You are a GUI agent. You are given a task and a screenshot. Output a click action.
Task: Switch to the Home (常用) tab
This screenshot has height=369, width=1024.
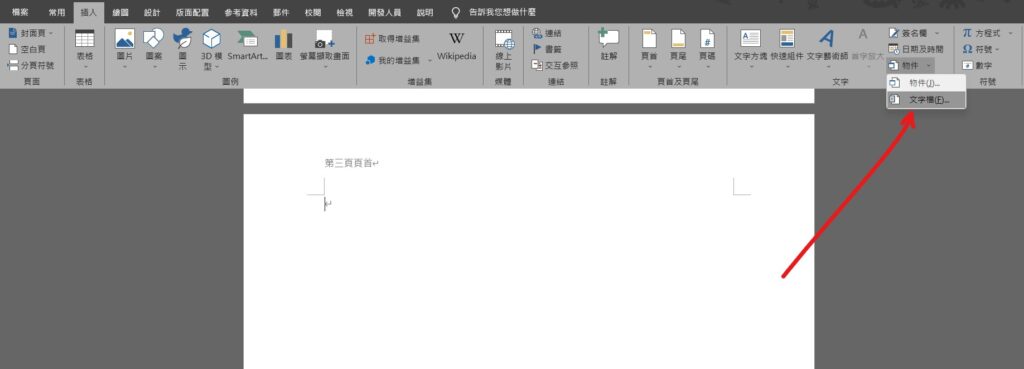57,12
